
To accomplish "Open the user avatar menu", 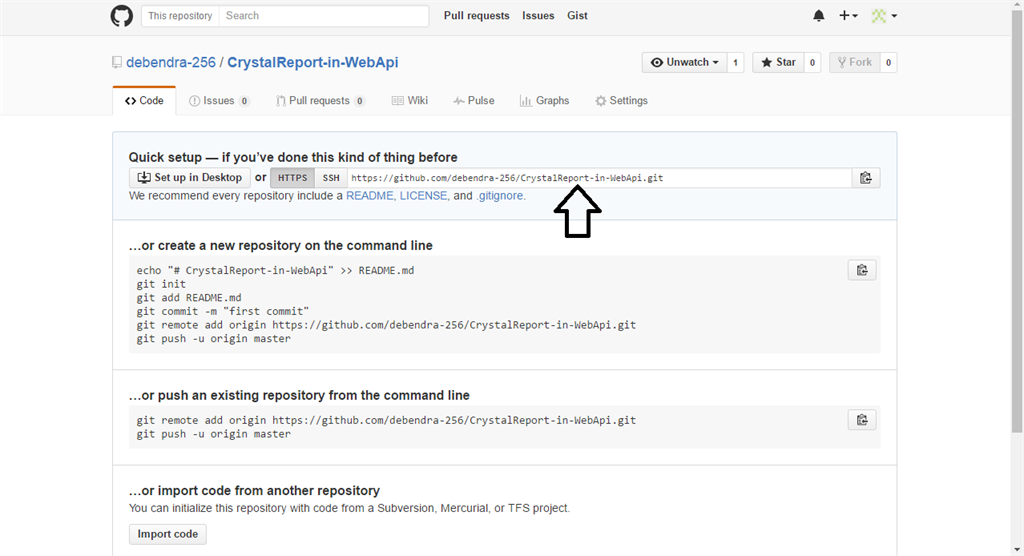I will click(x=884, y=16).
